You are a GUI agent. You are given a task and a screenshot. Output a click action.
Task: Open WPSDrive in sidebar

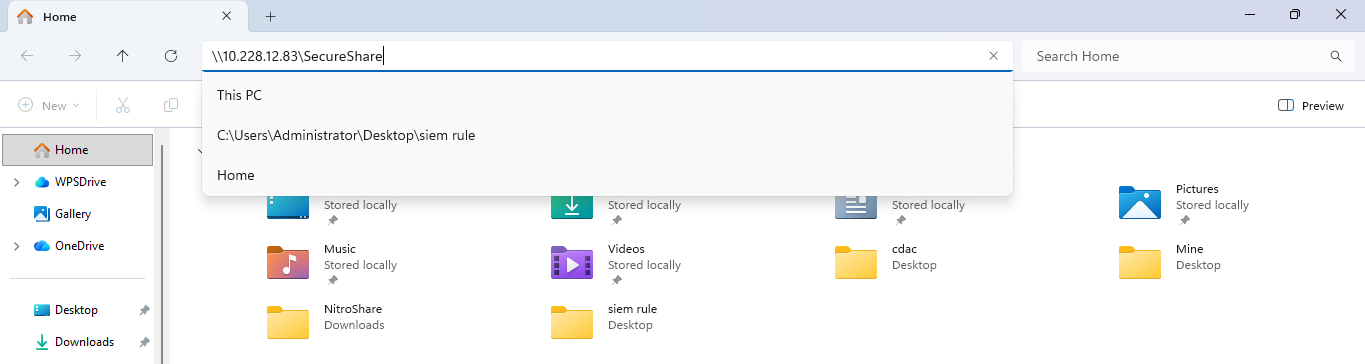click(80, 182)
